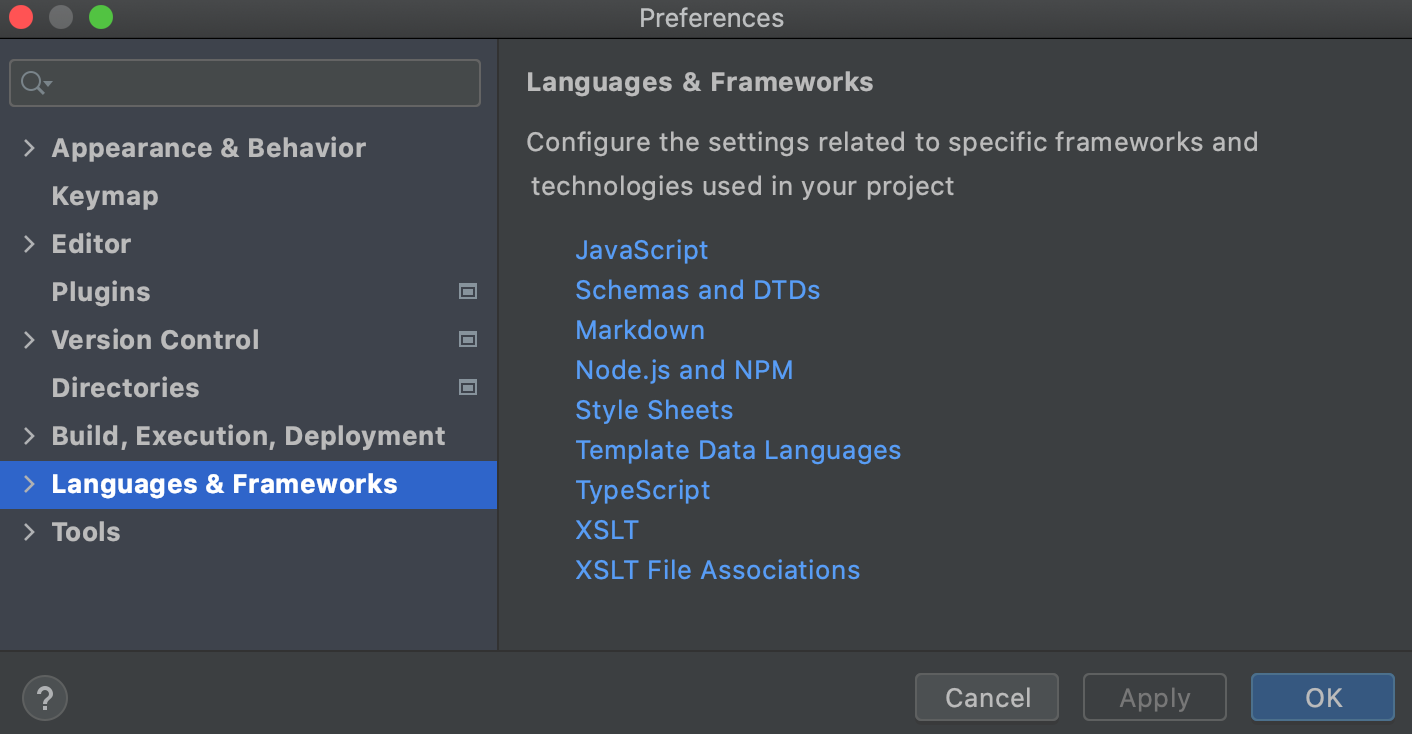The height and width of the screenshot is (734, 1412).
Task: Expand the Tools section
Action: (28, 531)
